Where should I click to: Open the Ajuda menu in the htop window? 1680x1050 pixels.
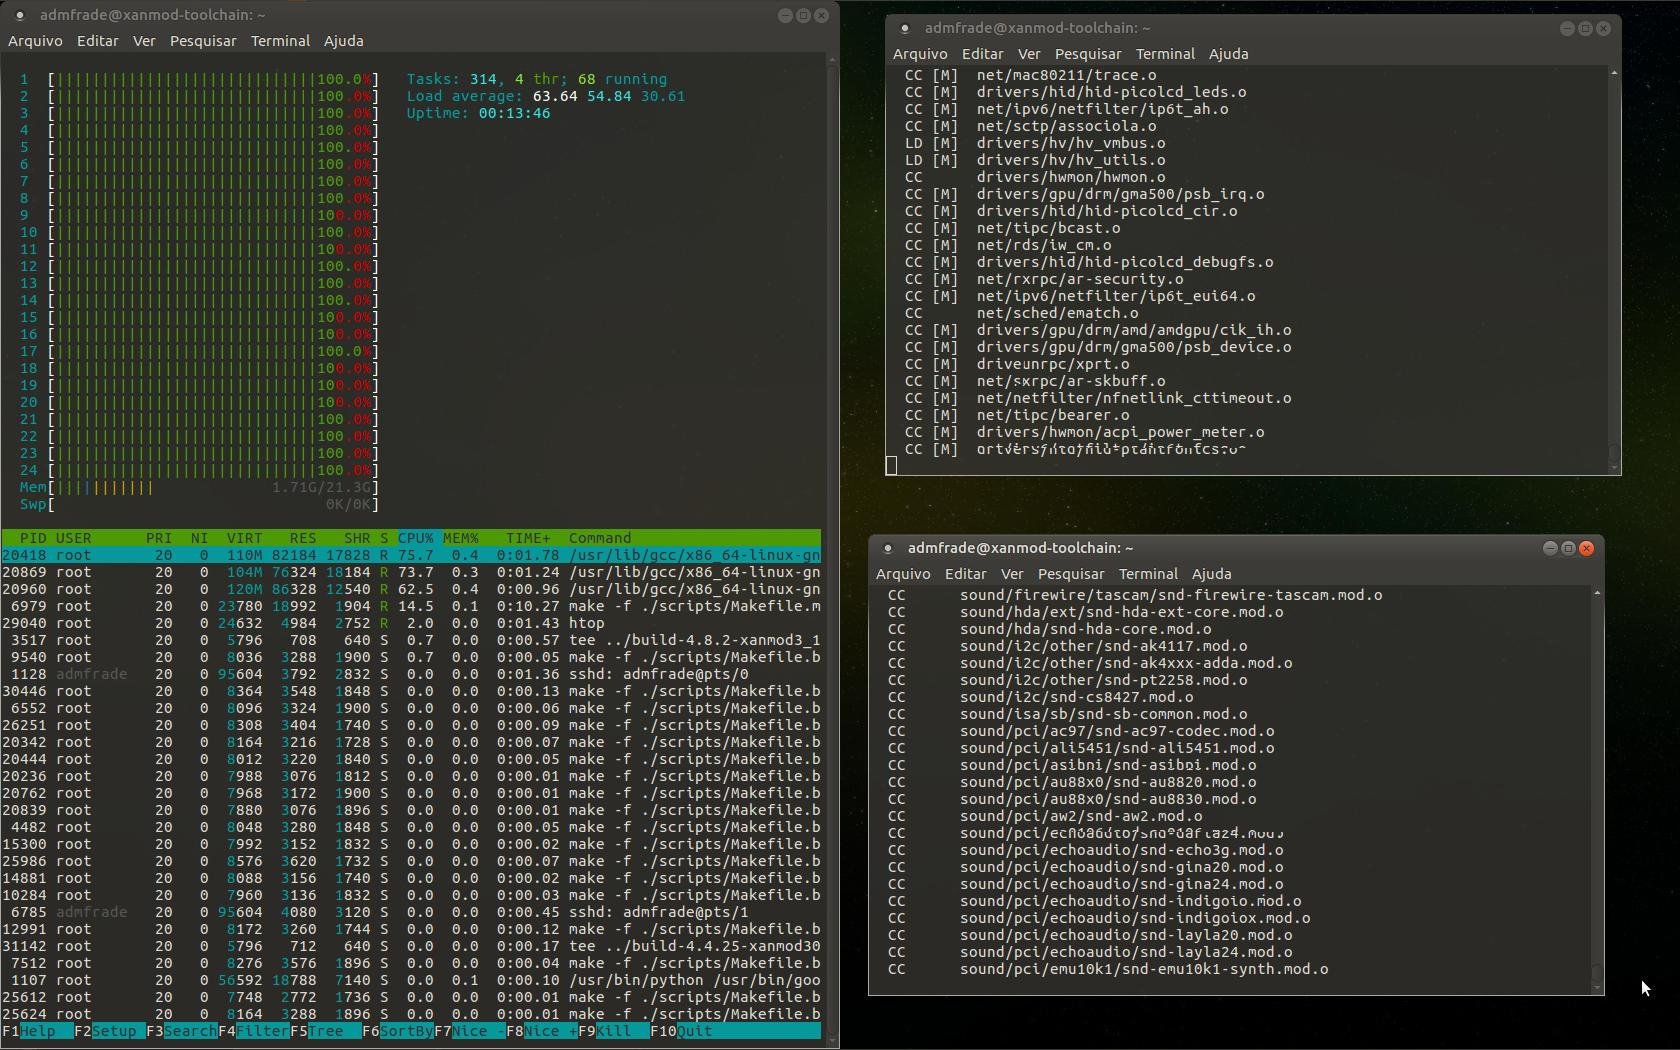coord(343,41)
